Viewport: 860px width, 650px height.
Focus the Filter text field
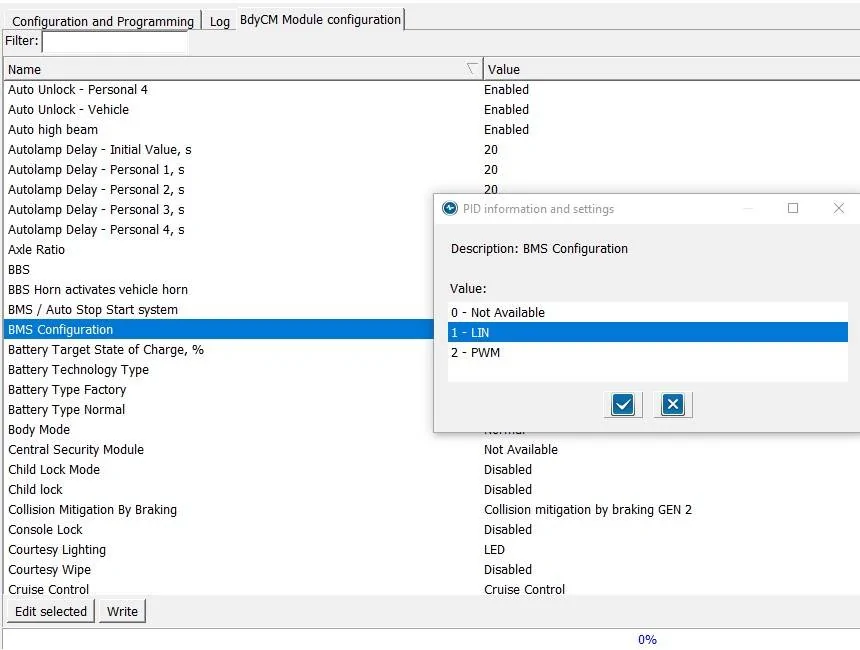[115, 42]
